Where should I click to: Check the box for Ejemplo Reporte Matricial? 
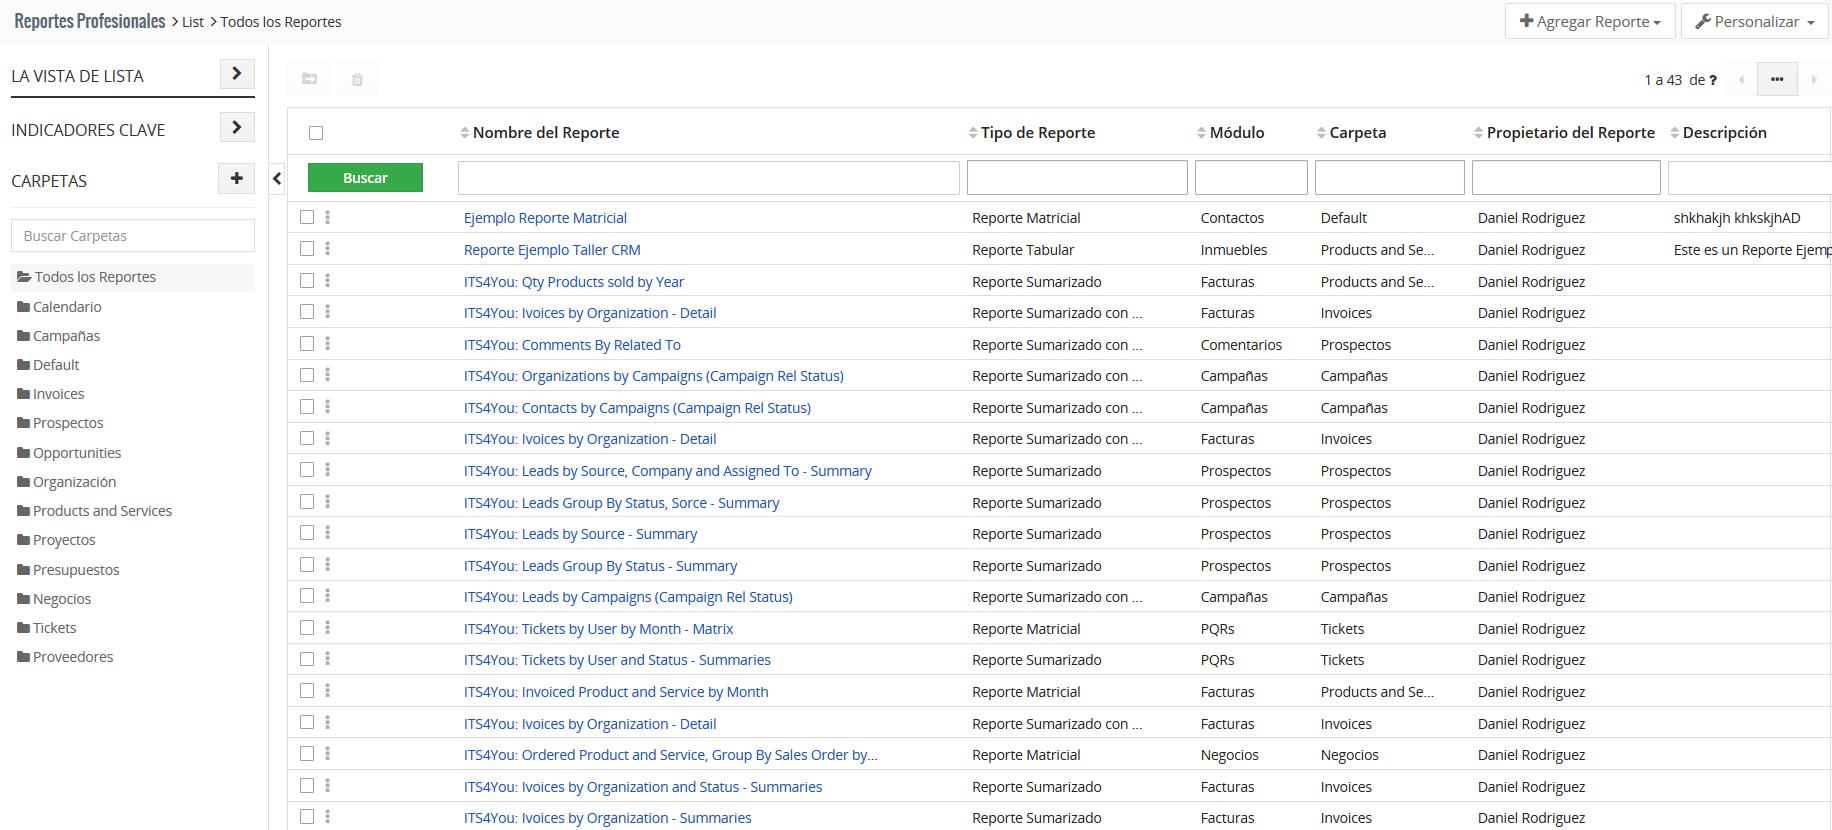click(x=307, y=217)
